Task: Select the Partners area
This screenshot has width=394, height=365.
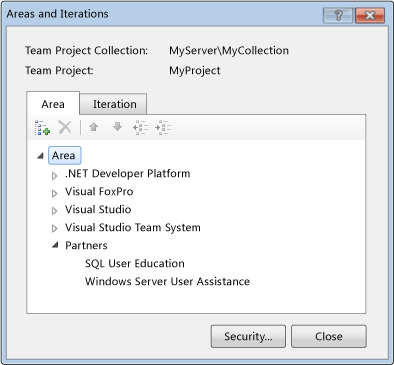Action: click(x=86, y=246)
